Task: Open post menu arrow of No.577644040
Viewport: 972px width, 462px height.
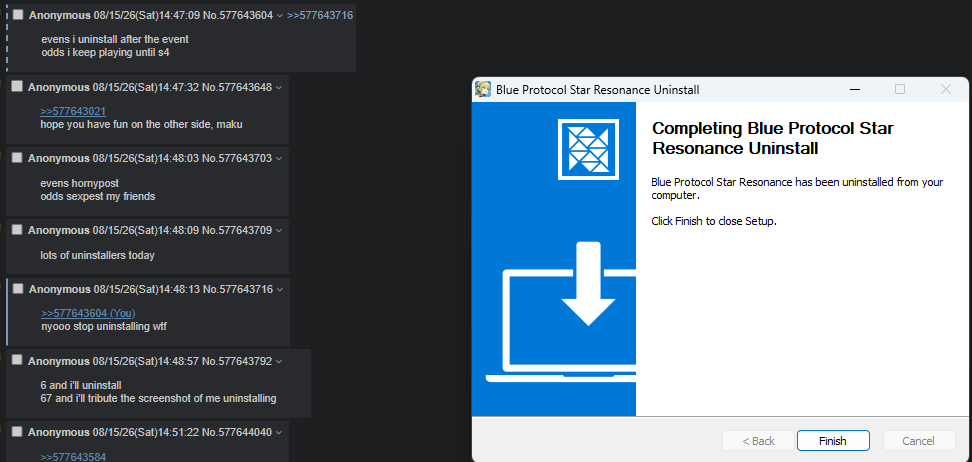Action: (278, 432)
